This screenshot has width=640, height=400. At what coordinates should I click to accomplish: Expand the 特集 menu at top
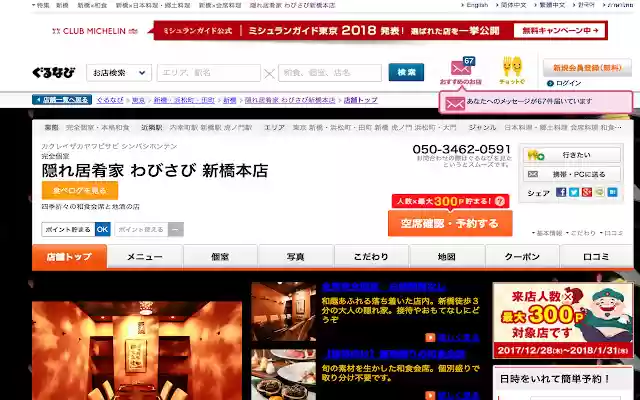point(40,5)
